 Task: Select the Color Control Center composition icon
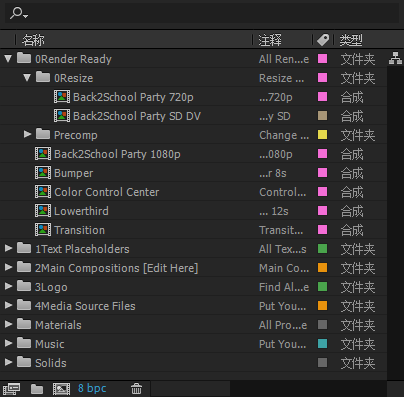43,192
